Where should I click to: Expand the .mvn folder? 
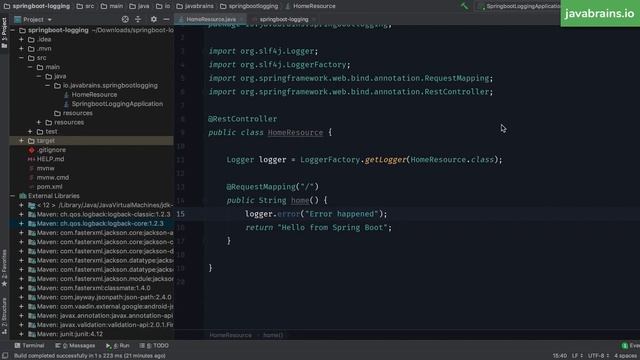21,49
